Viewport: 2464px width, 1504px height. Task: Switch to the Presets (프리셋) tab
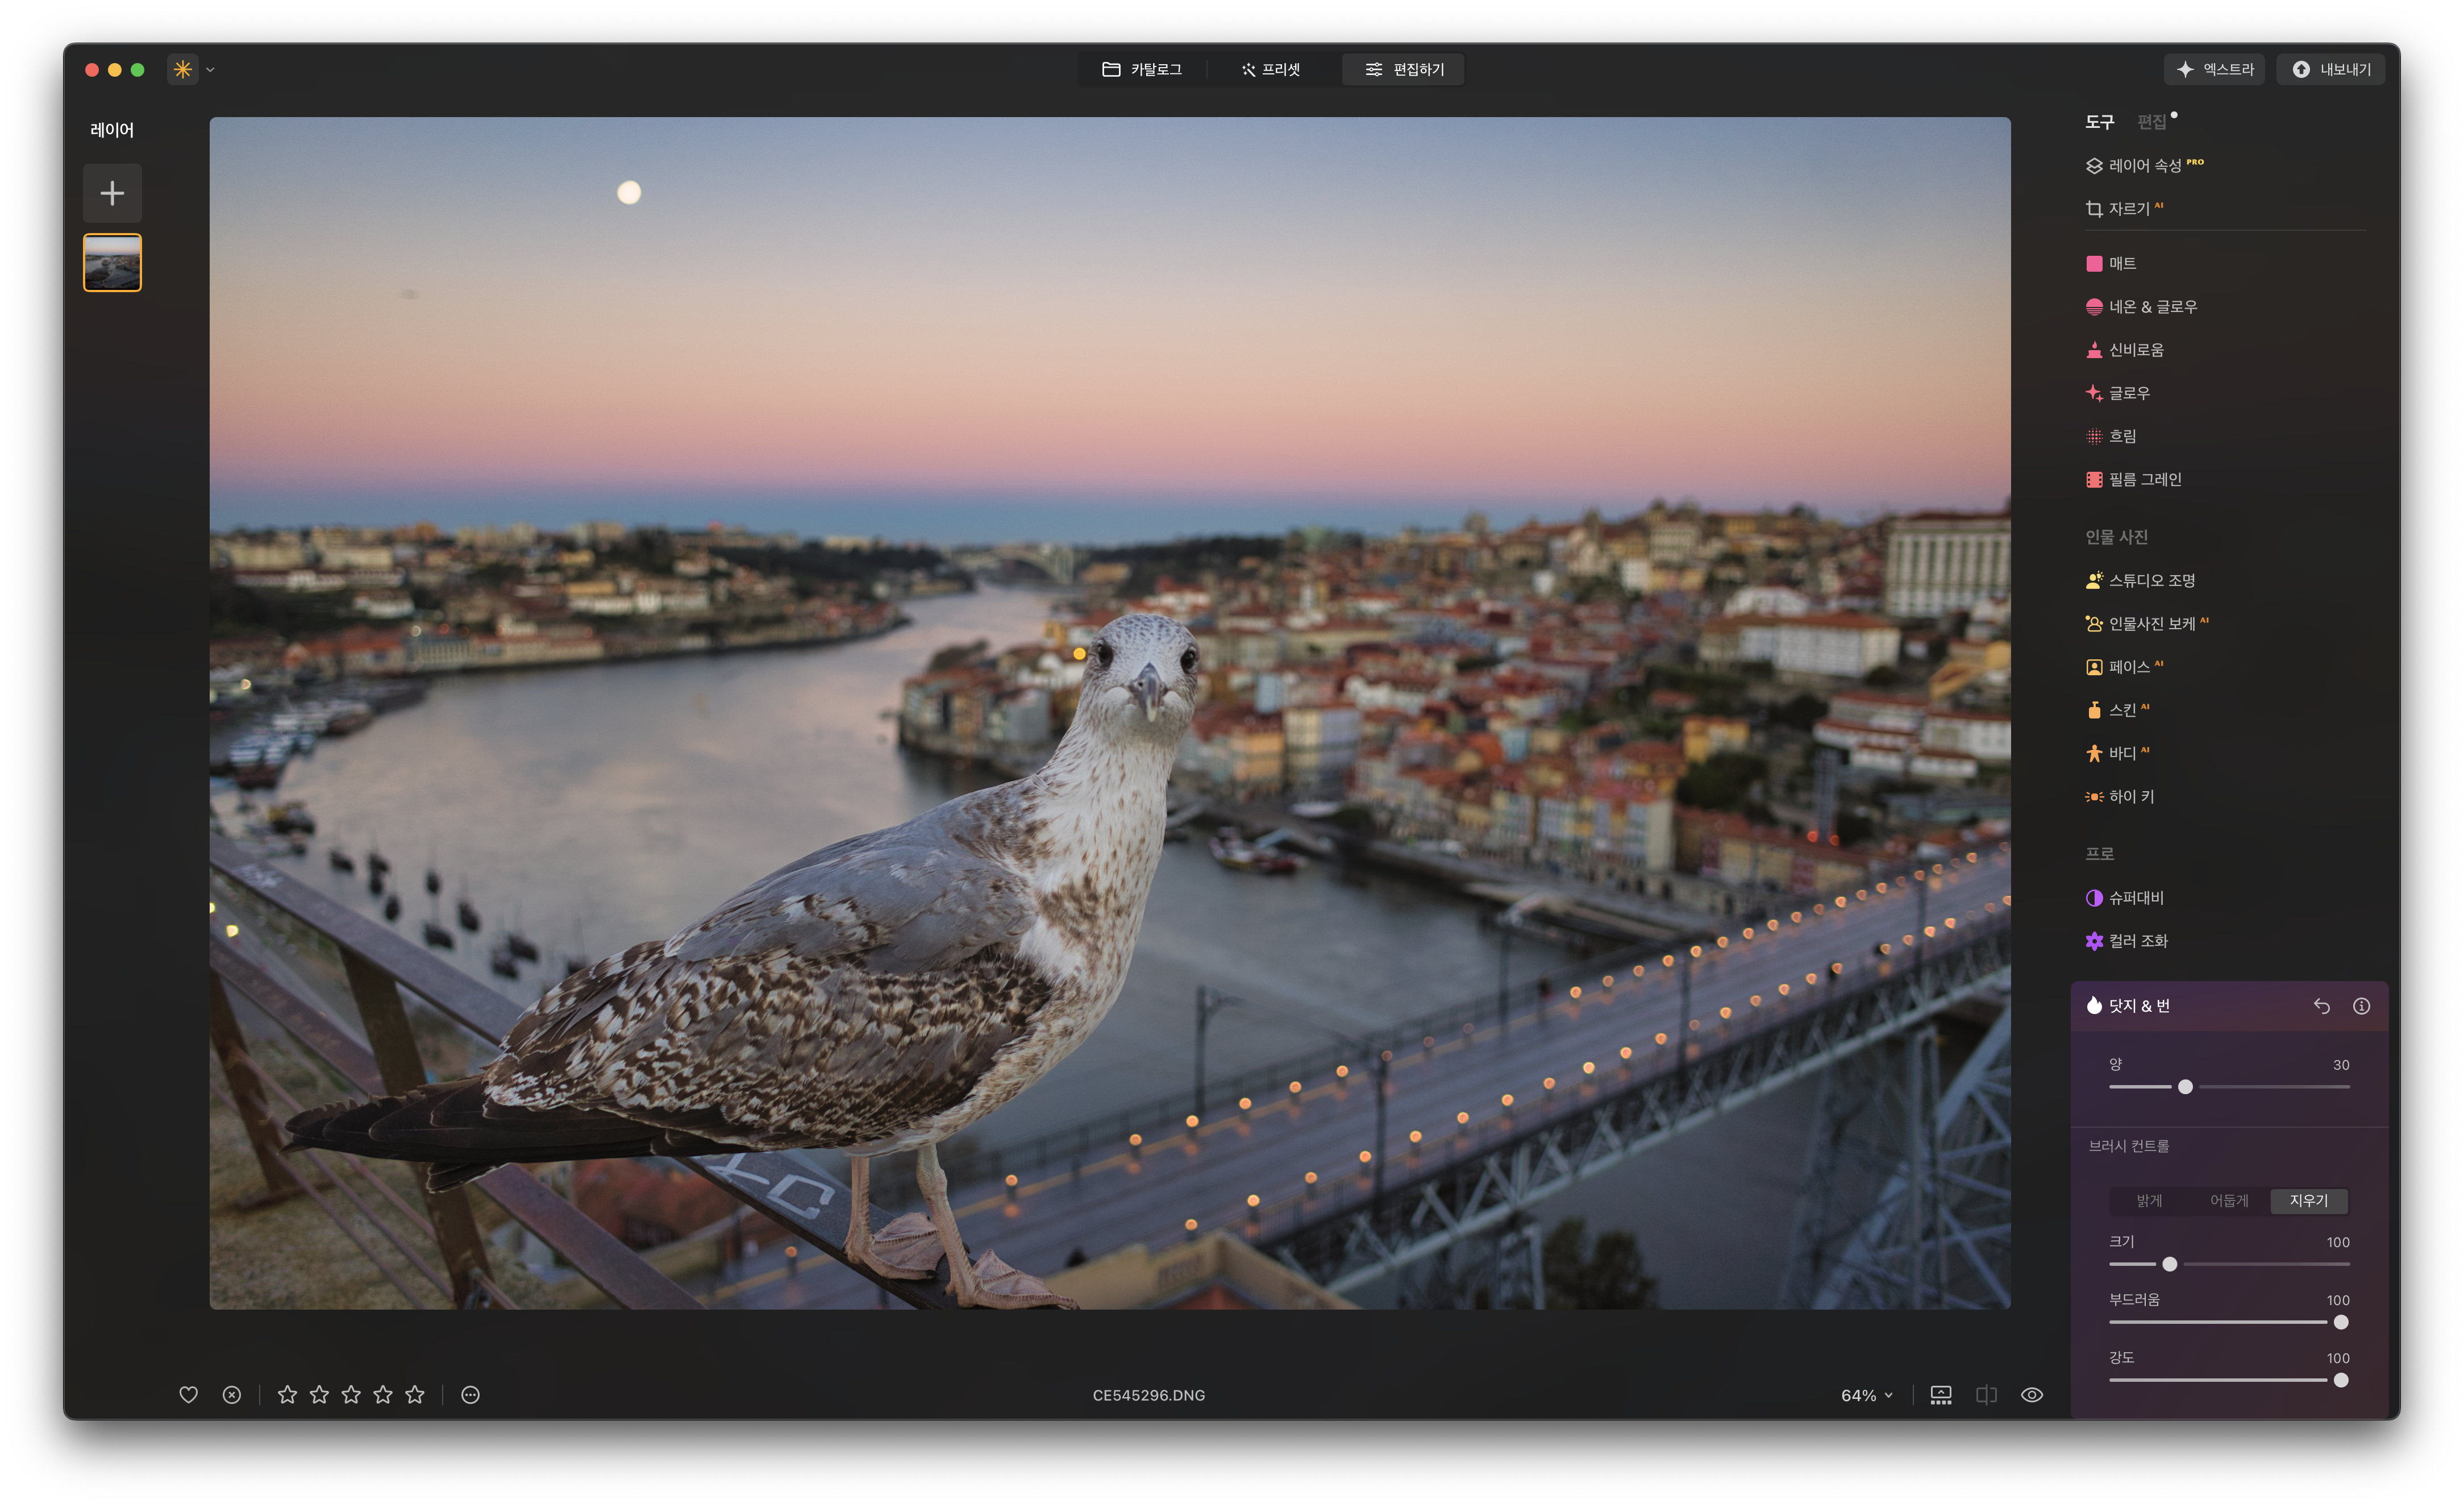[x=1270, y=69]
